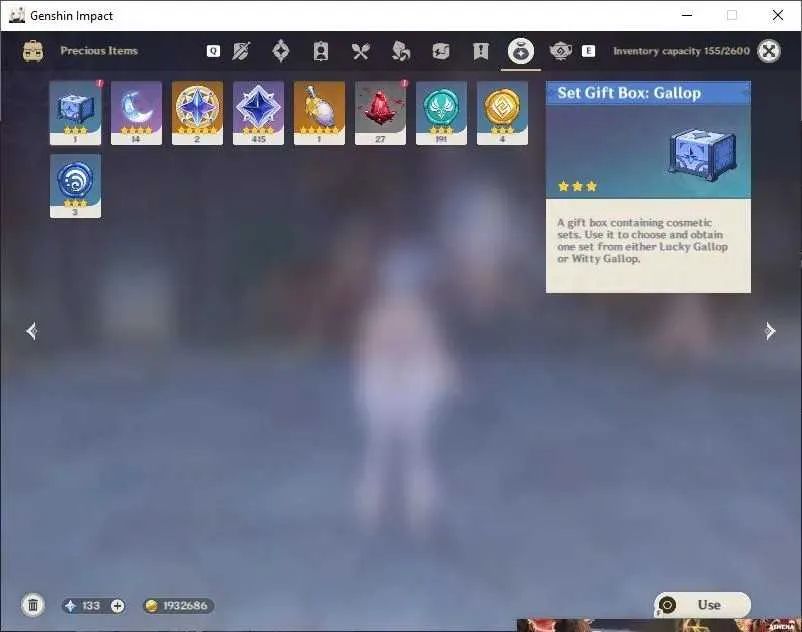Open the Artifacts tab icon

pos(281,51)
